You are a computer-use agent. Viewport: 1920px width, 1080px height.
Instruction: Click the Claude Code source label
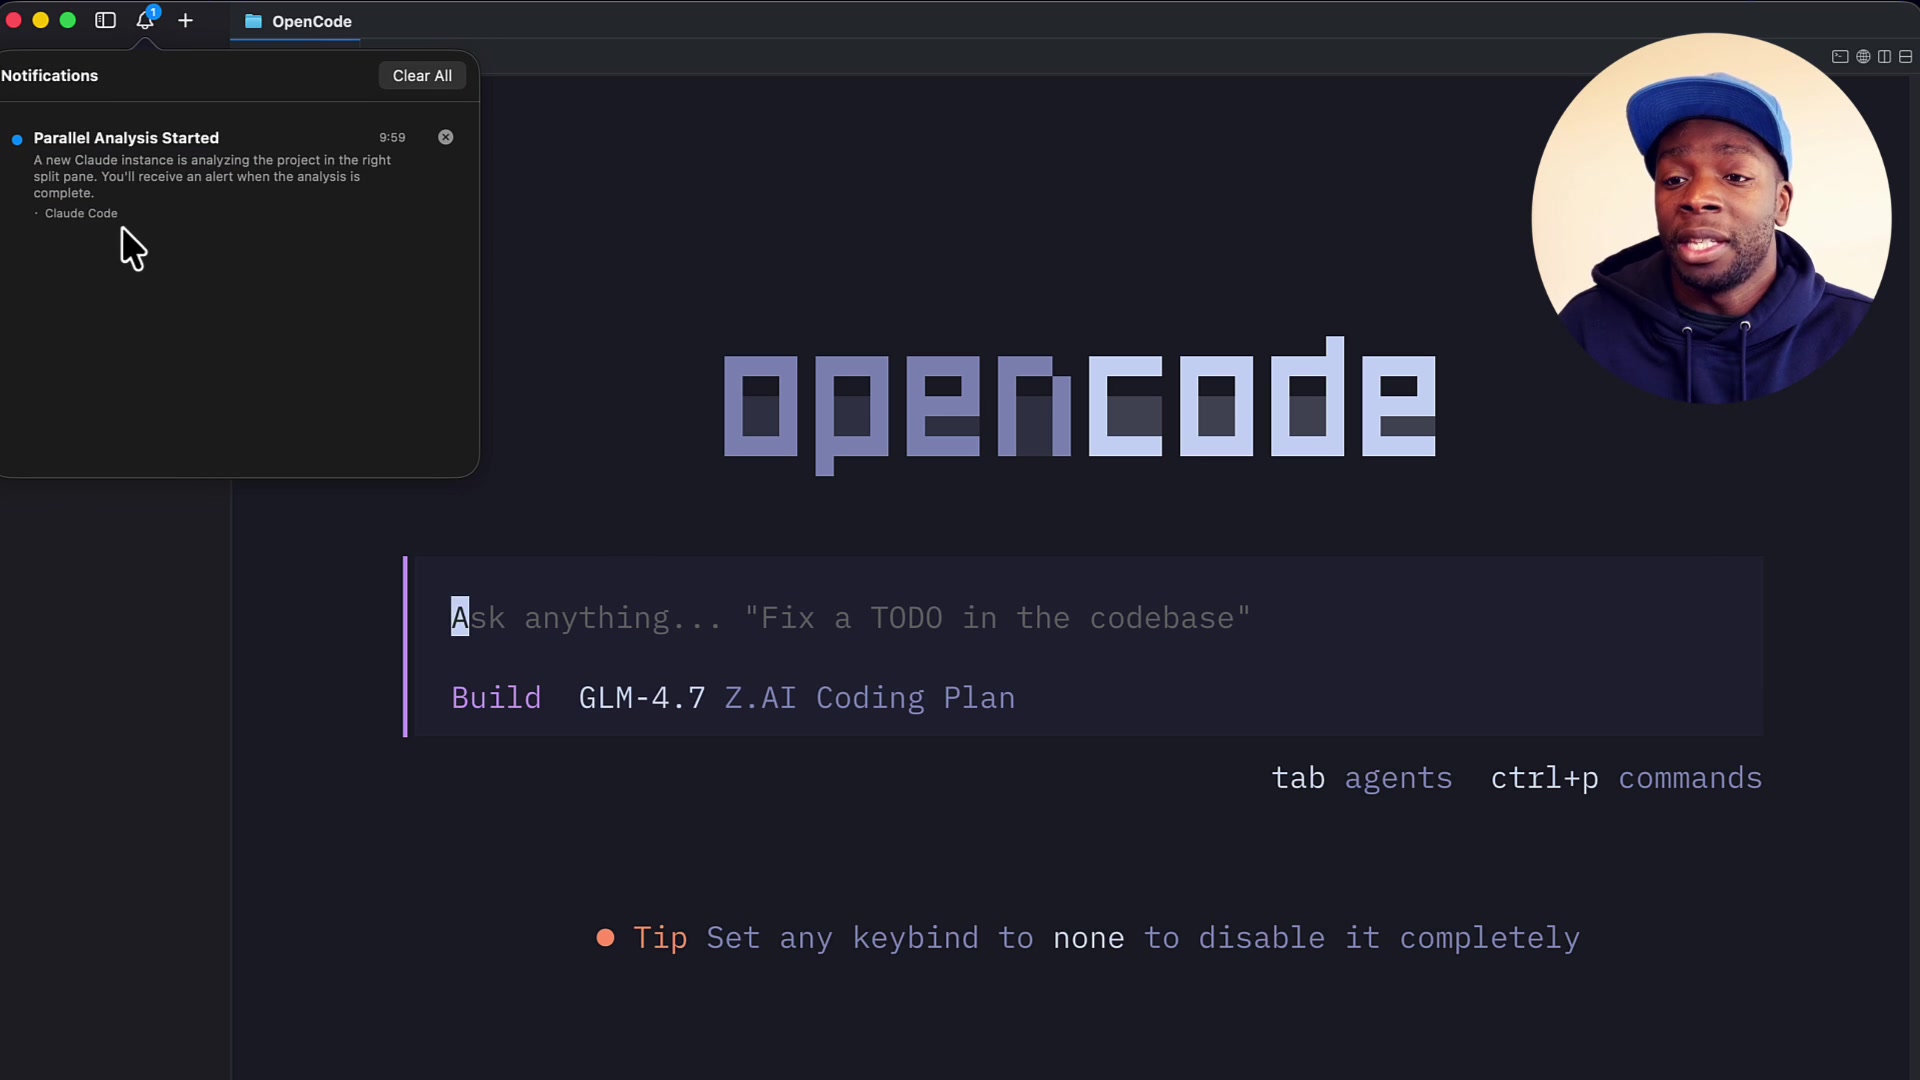[81, 213]
